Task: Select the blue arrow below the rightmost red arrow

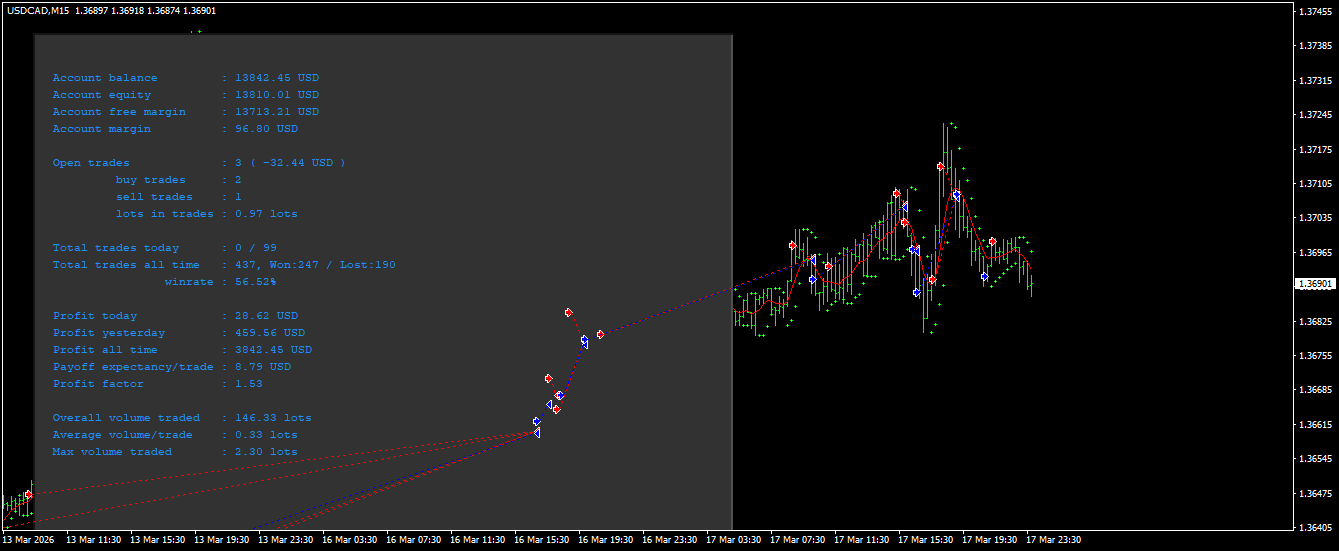Action: pyautogui.click(x=985, y=276)
